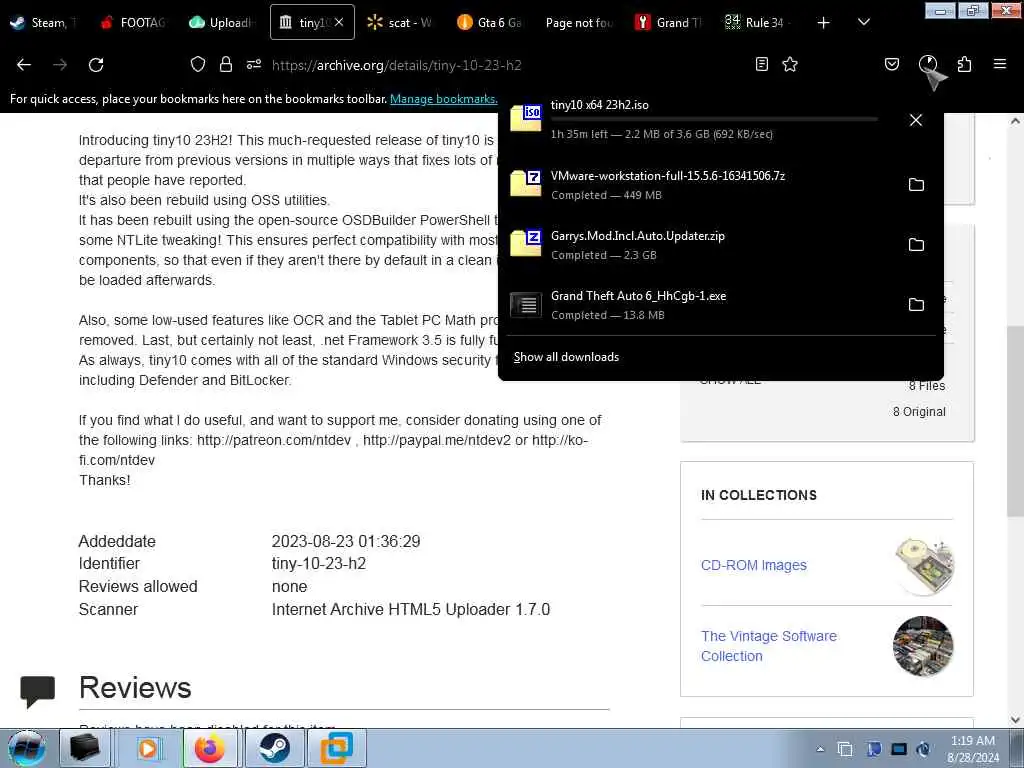The image size is (1024, 768).
Task: Switch to the Grand Th tab
Action: click(668, 23)
